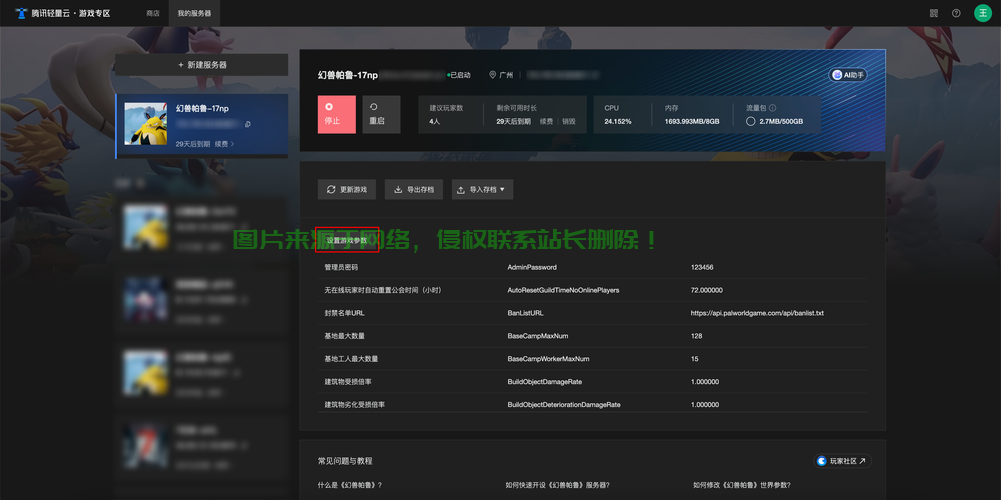The width and height of the screenshot is (1001, 500).
Task: Click 销毁 link to destroy server
Action: click(x=569, y=121)
